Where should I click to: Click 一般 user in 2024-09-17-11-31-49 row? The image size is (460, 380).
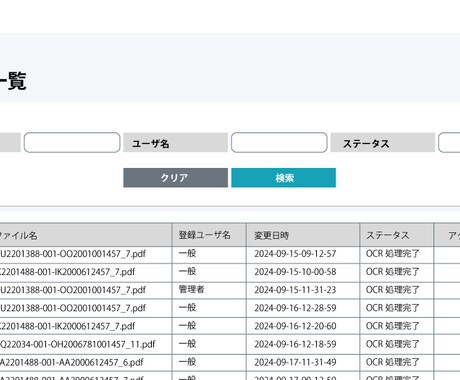(x=187, y=362)
